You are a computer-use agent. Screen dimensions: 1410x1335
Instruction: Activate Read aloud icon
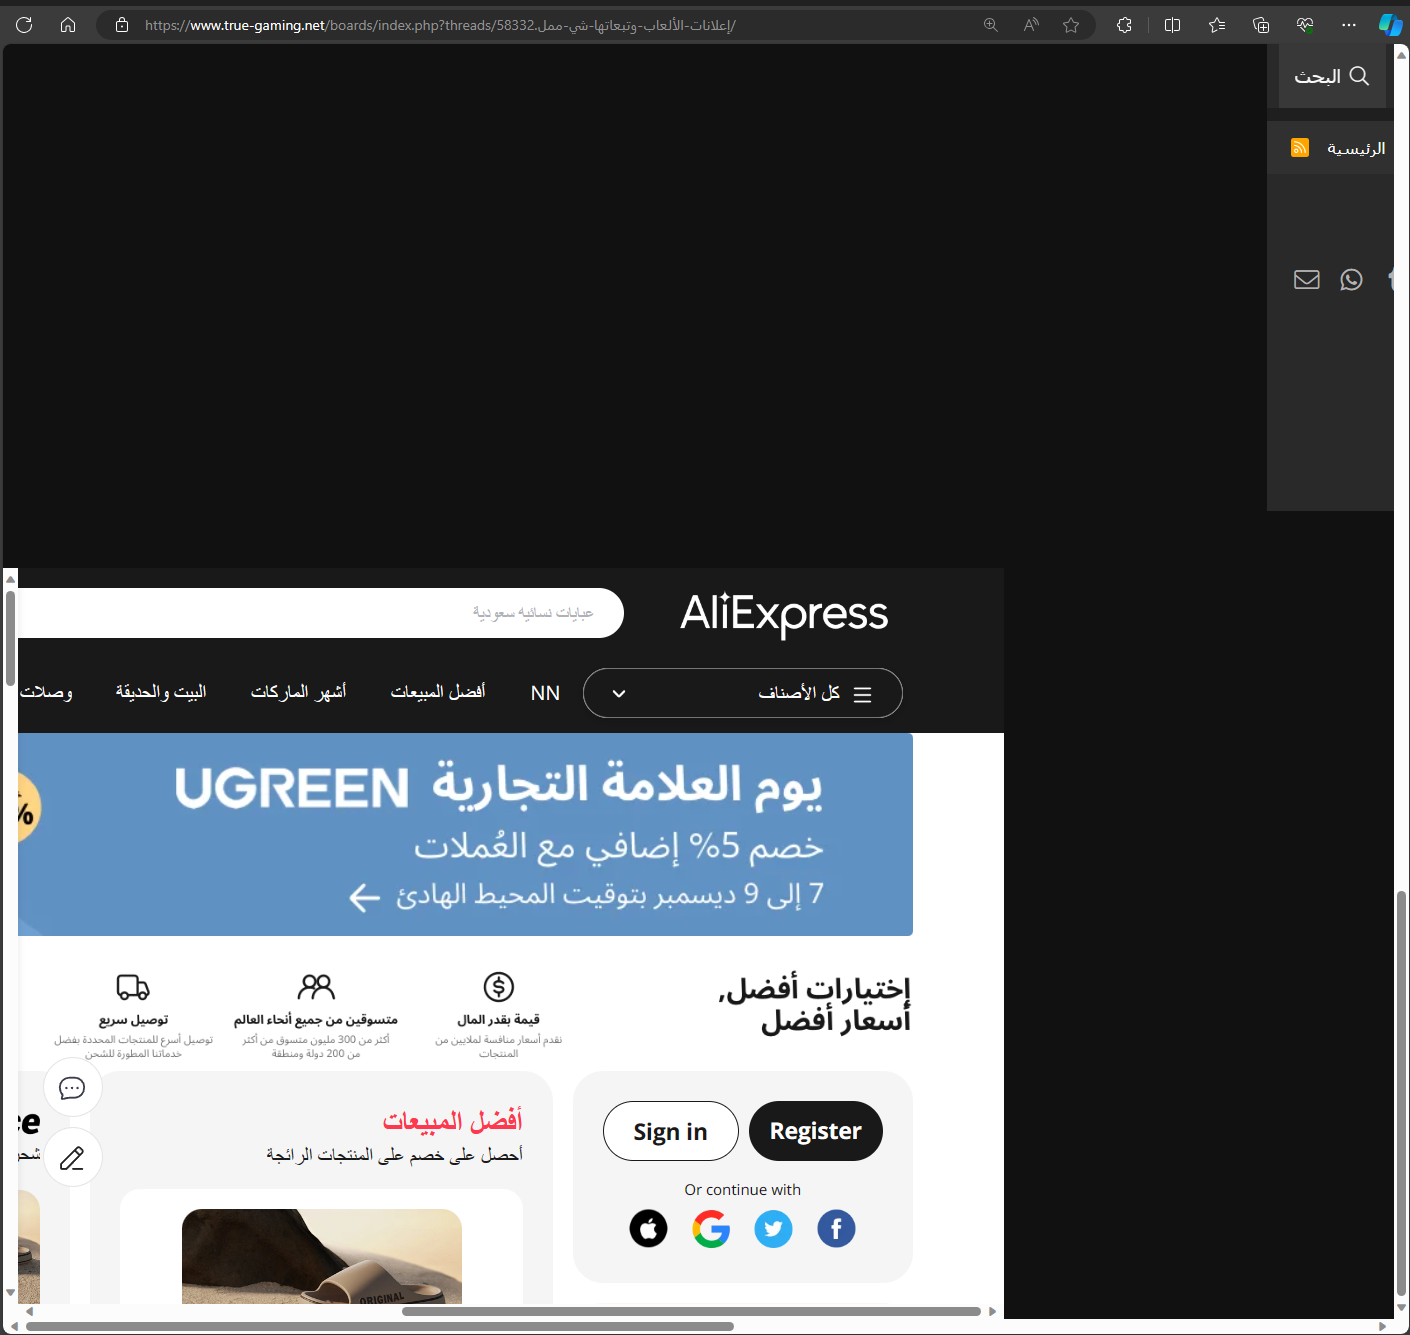pos(1031,25)
